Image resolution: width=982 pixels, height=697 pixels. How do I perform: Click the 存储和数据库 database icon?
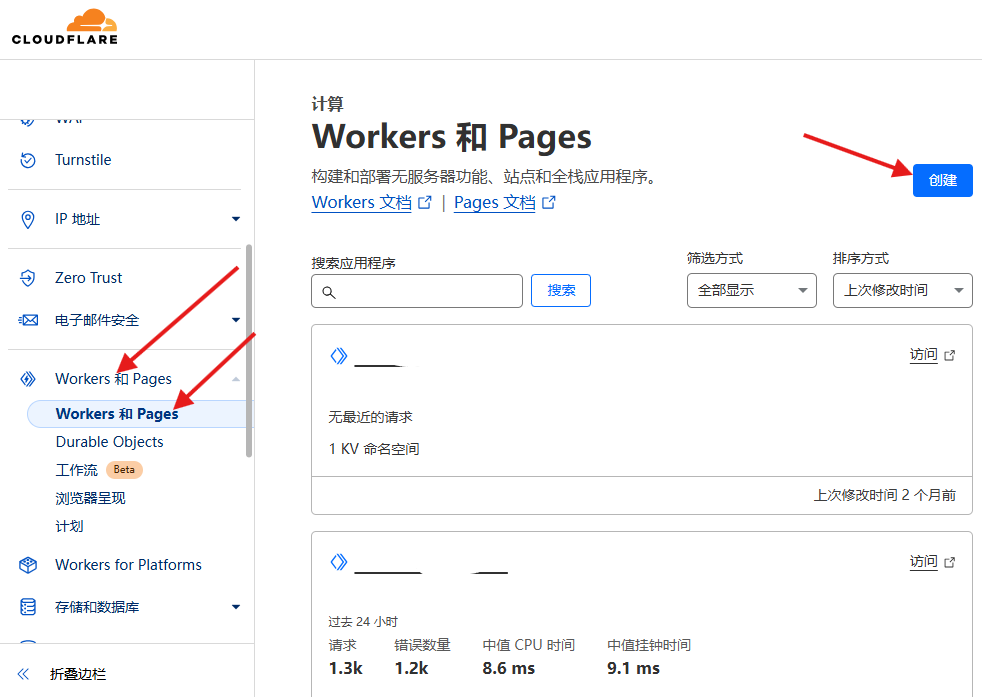[x=28, y=607]
